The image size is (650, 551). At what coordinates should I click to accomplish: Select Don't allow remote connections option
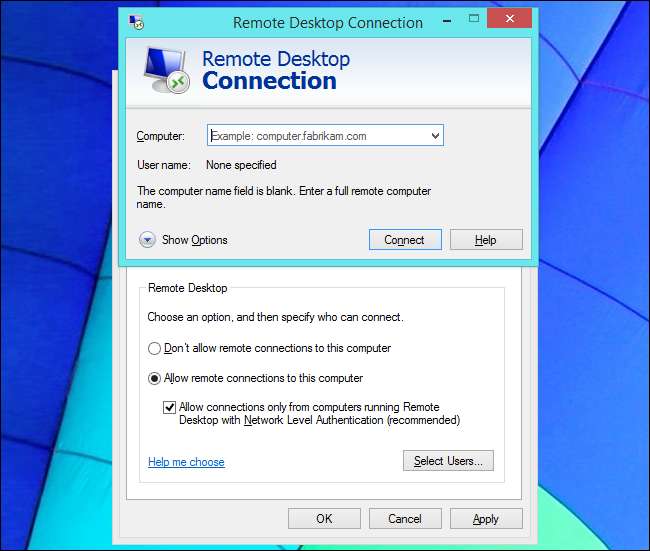pos(154,348)
